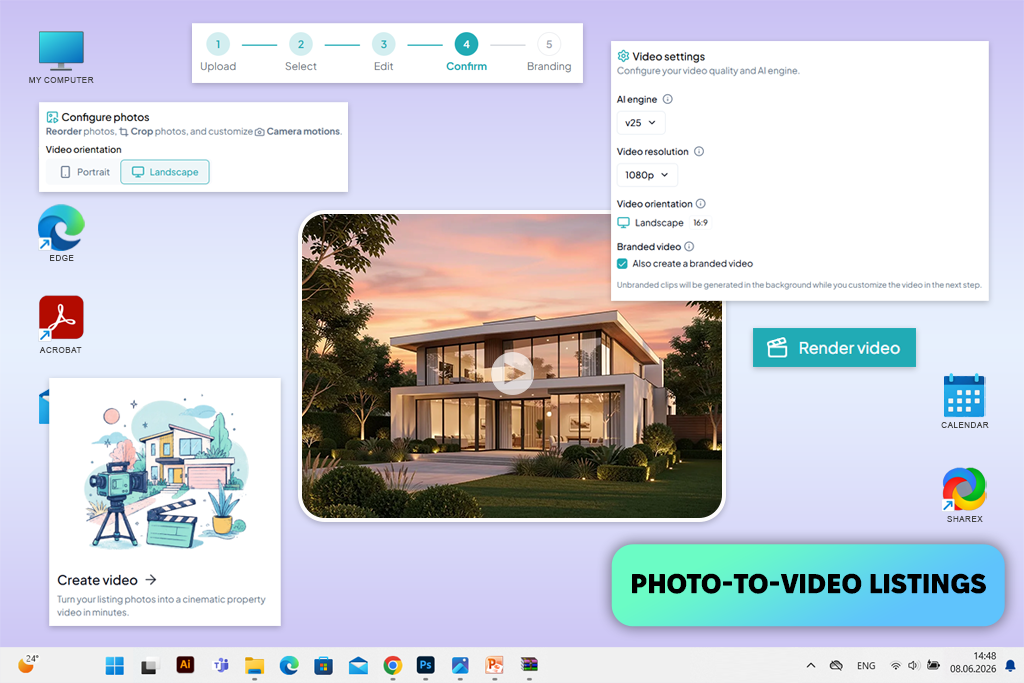Click the Branded video info icon

tap(689, 247)
